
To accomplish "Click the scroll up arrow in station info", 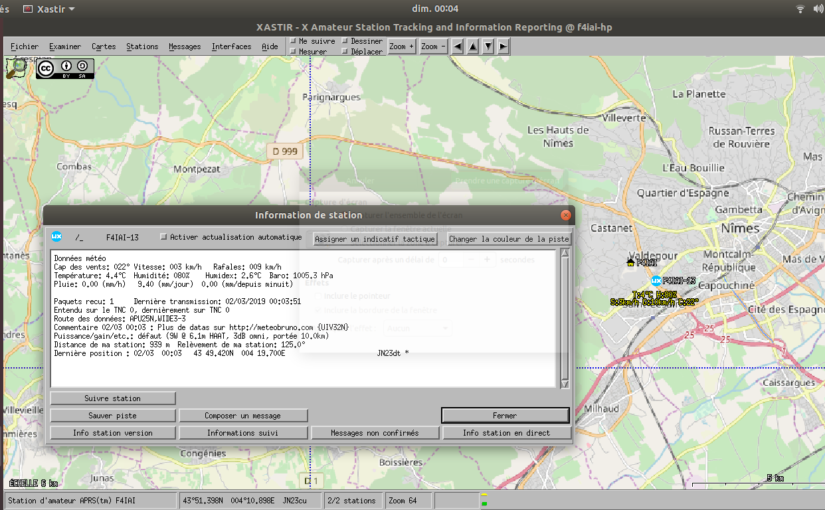I will click(x=565, y=253).
